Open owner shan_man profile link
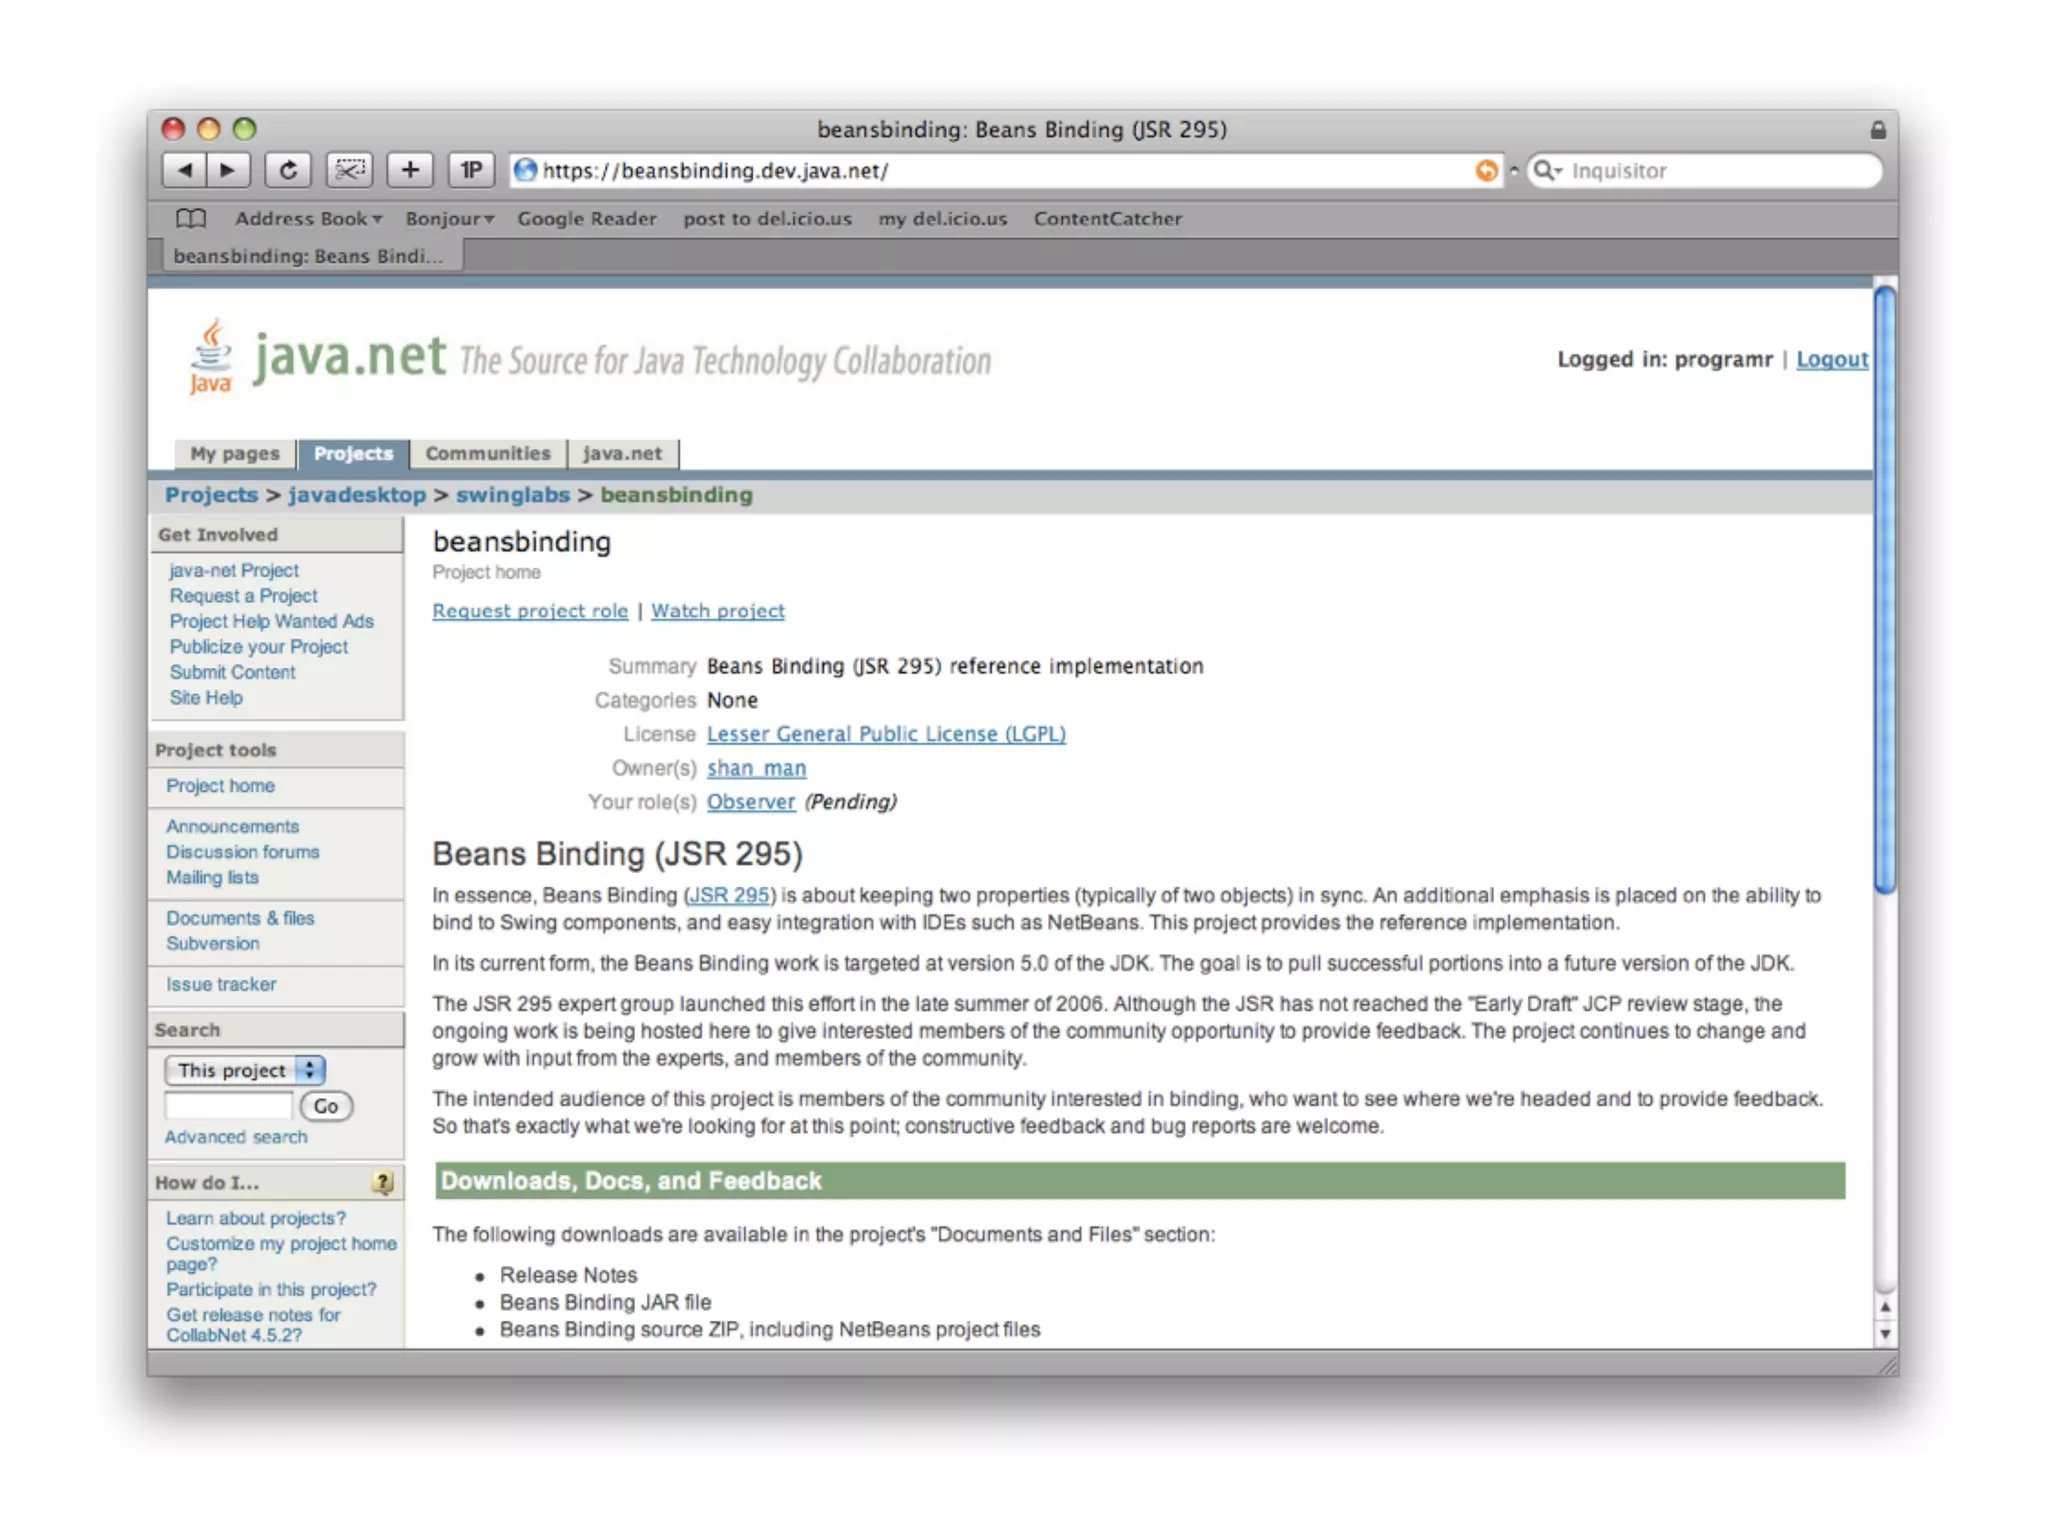2048x1536 pixels. pos(756,768)
